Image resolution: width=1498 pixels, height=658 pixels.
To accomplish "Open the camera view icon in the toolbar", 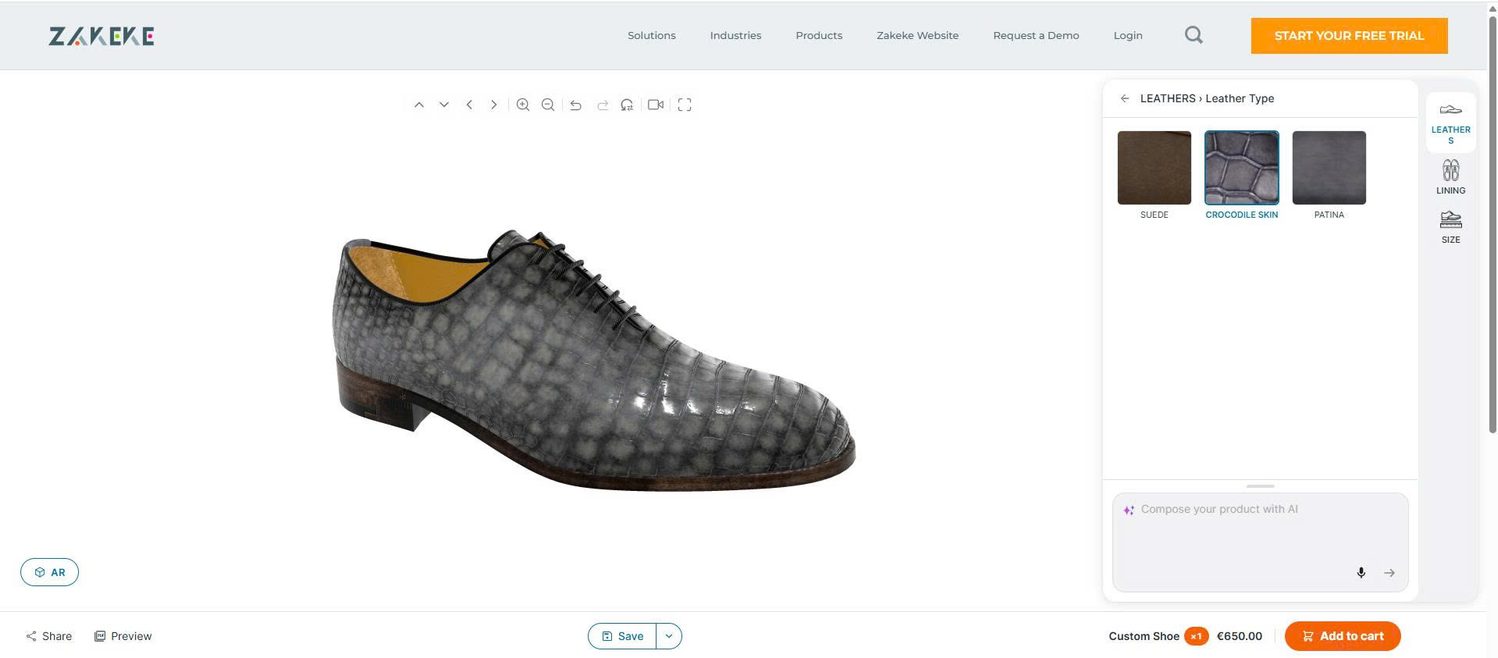I will point(656,105).
